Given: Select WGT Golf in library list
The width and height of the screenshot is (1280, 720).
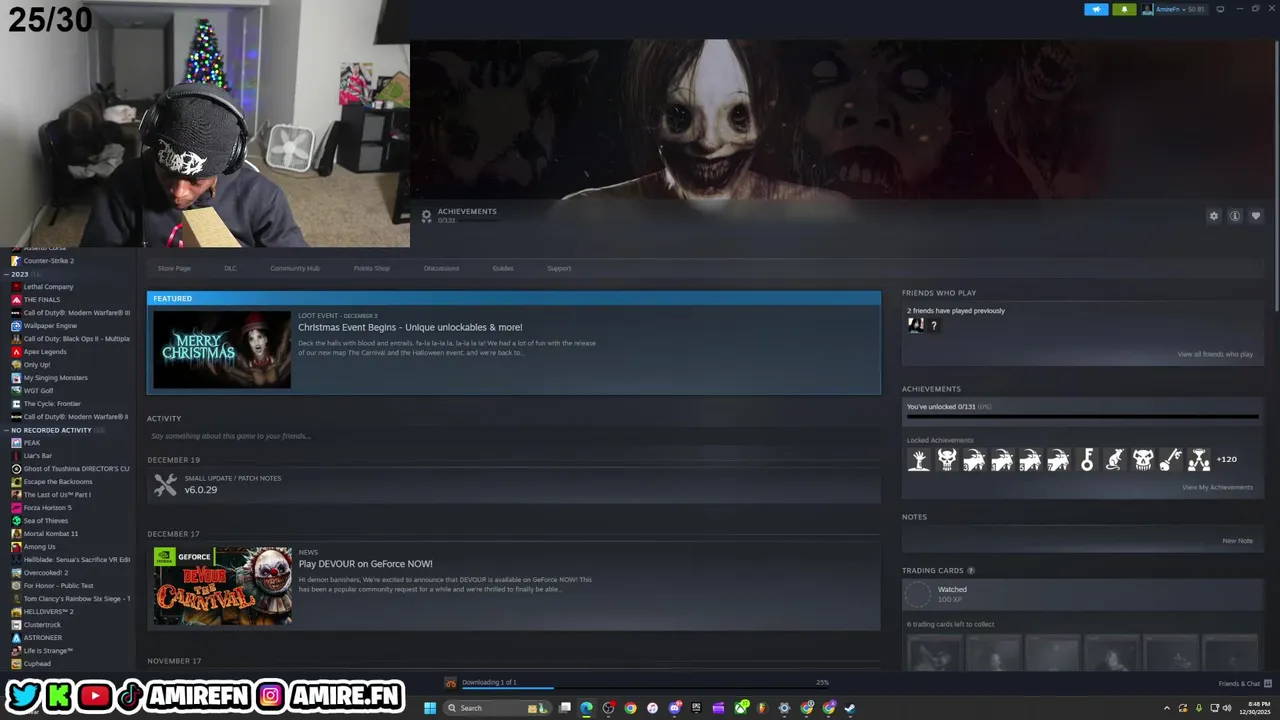Looking at the screenshot, I should [x=39, y=391].
